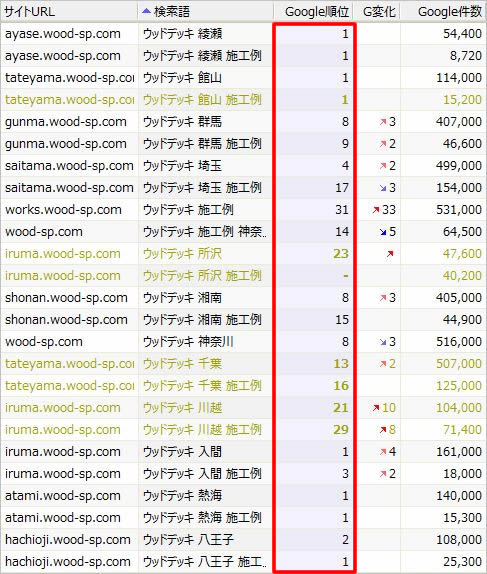This screenshot has height=574, width=487.
Task: Click the blue down arrow change cell showing 5
Action: 387,231
